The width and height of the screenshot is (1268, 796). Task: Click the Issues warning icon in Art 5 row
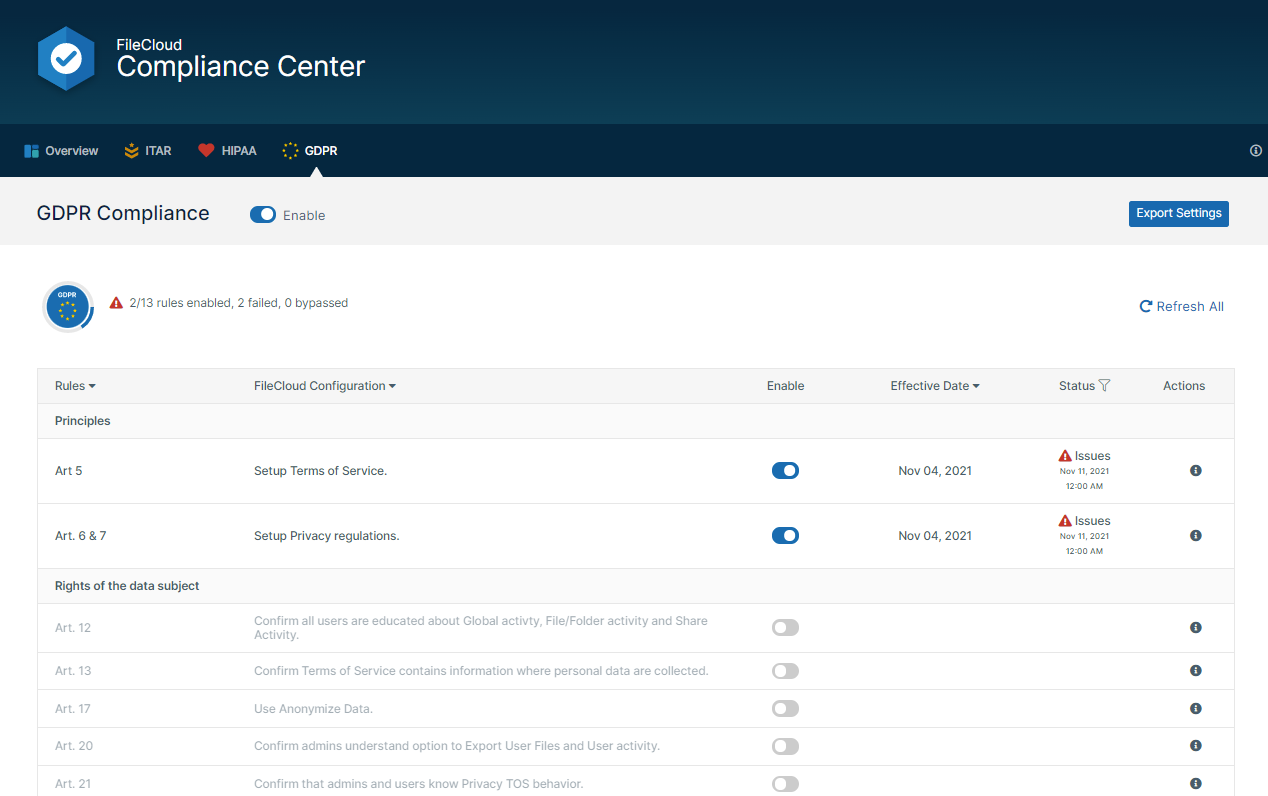click(1065, 455)
